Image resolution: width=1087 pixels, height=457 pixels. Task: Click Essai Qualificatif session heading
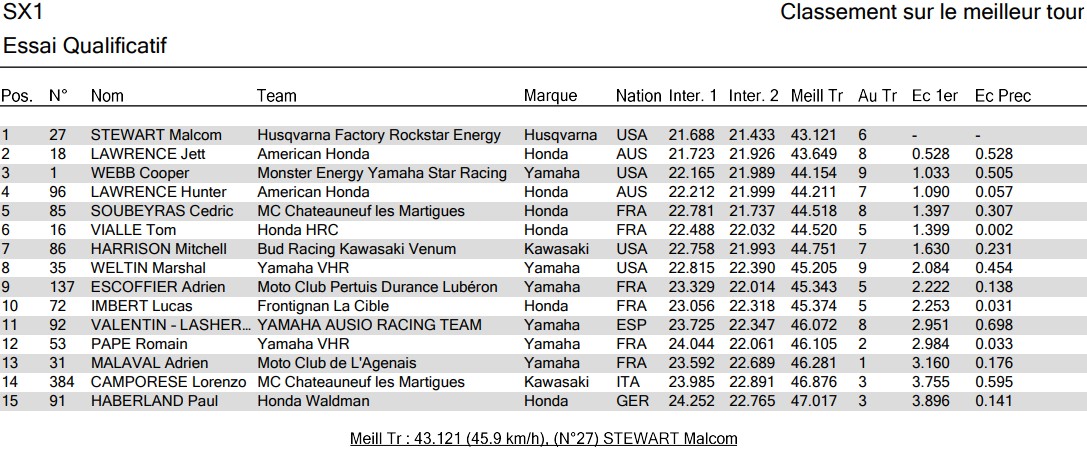85,46
